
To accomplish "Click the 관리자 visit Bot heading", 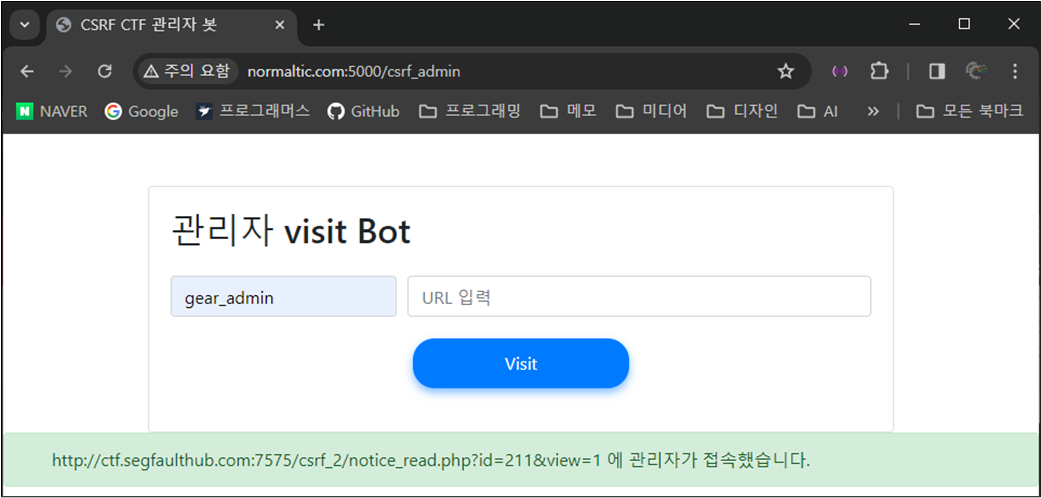I will tap(291, 232).
